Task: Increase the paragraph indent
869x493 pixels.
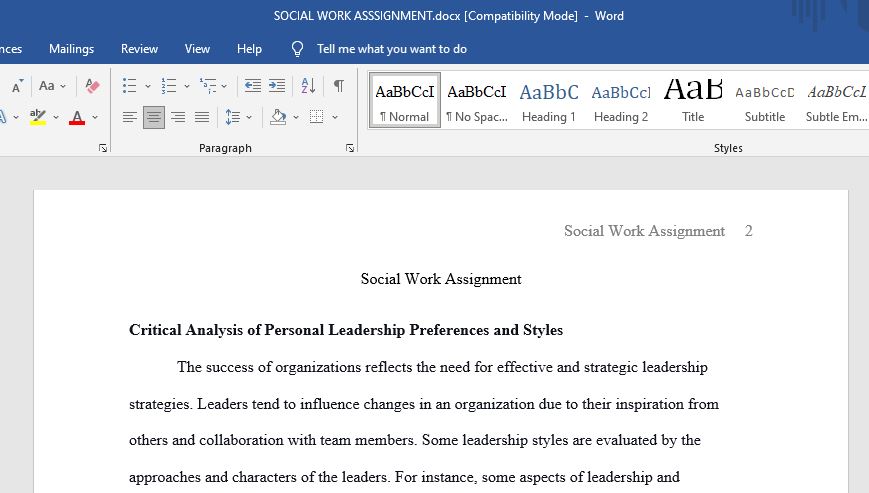Action: [277, 86]
